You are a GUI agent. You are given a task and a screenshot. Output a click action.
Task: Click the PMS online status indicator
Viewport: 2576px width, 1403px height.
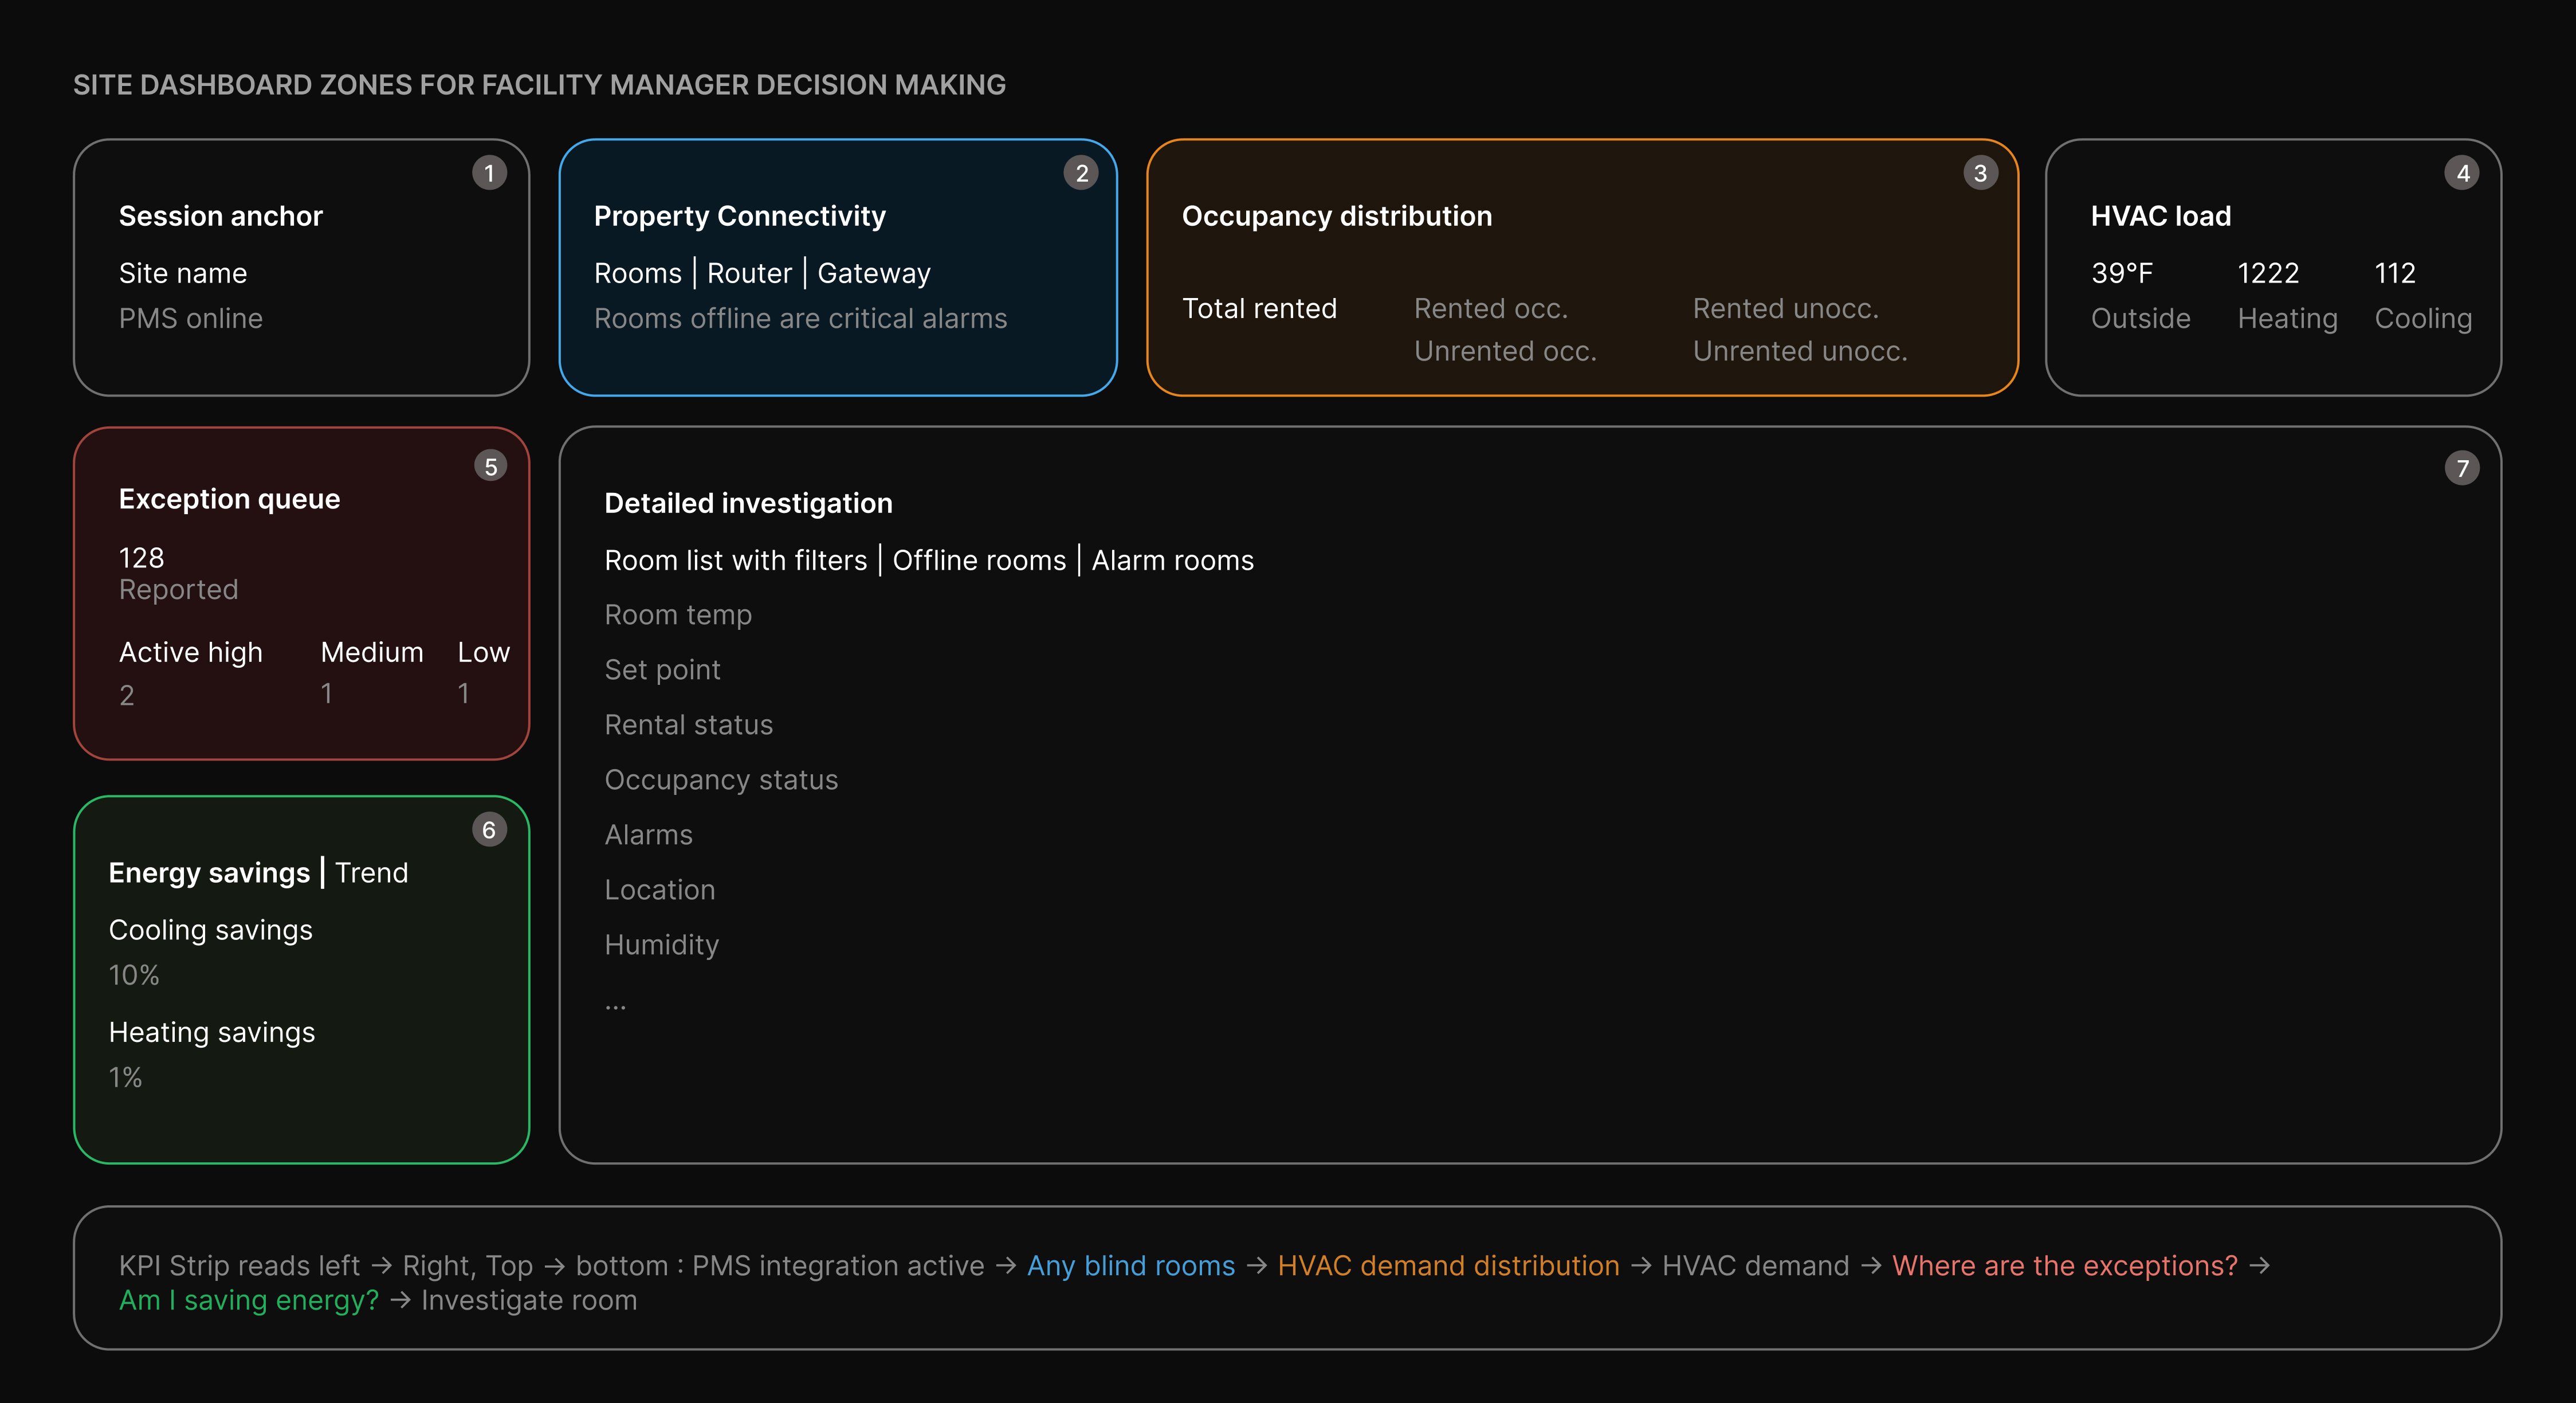(x=191, y=318)
